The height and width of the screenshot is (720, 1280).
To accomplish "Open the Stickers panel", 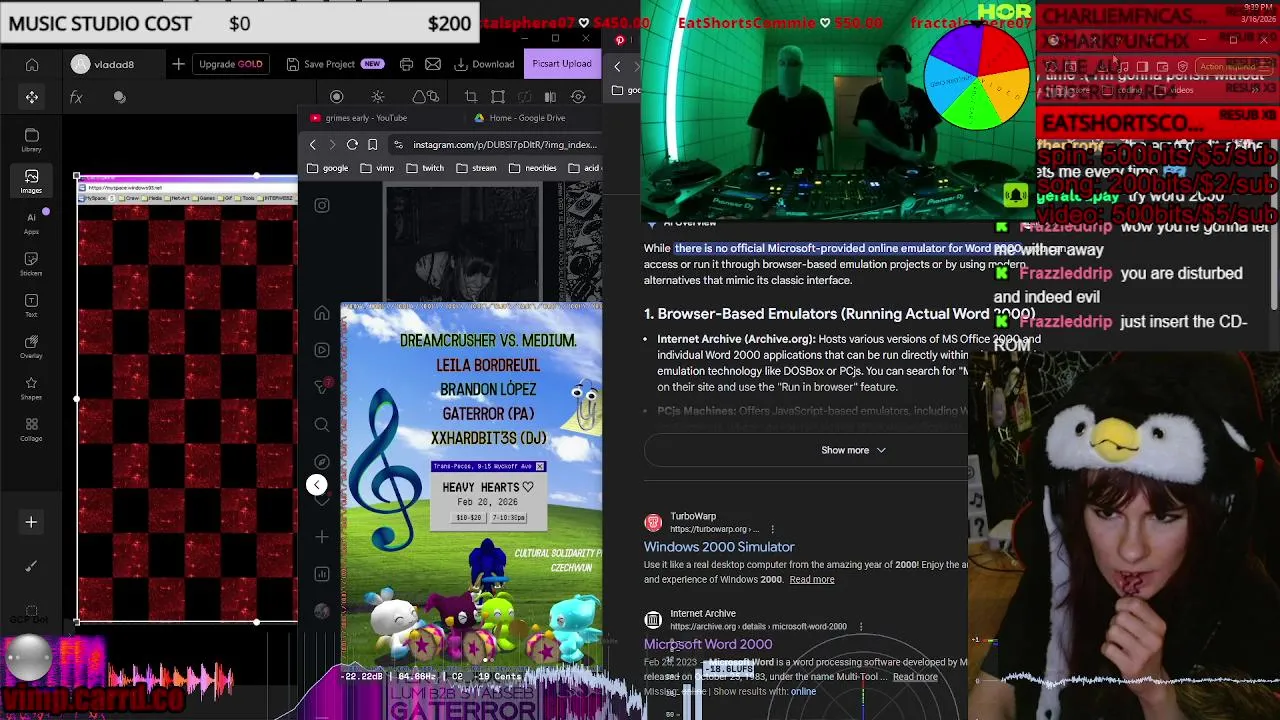I will 31,264.
